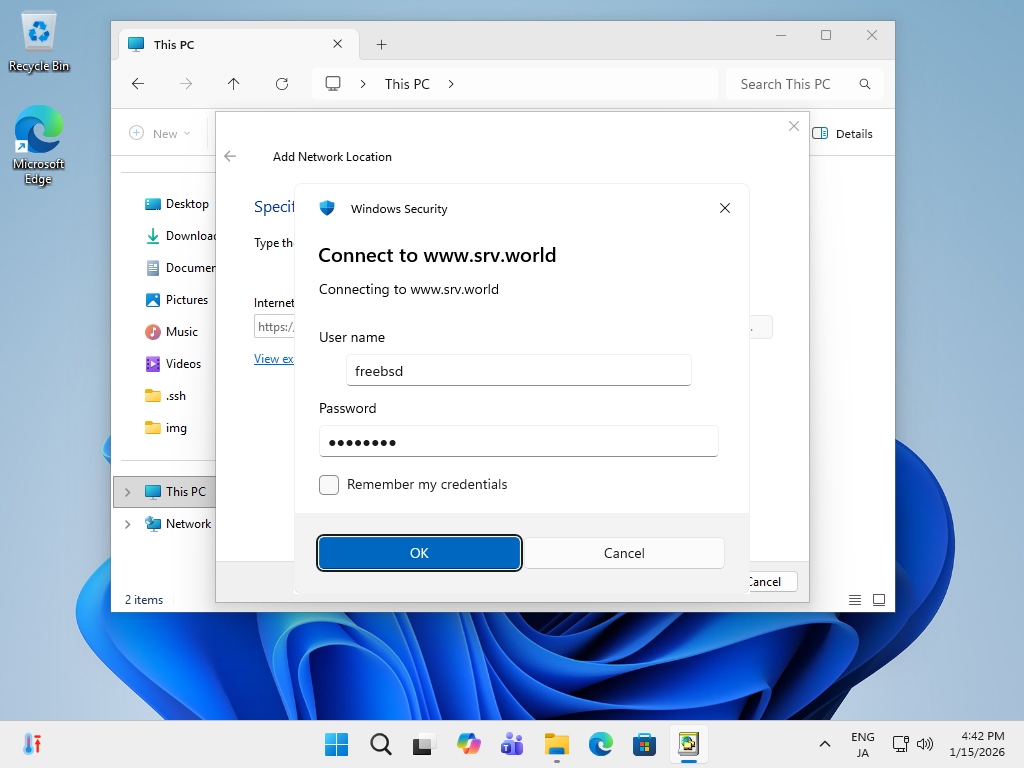This screenshot has width=1024, height=768.
Task: Expand This PC in the navigation tree
Action: coord(127,492)
